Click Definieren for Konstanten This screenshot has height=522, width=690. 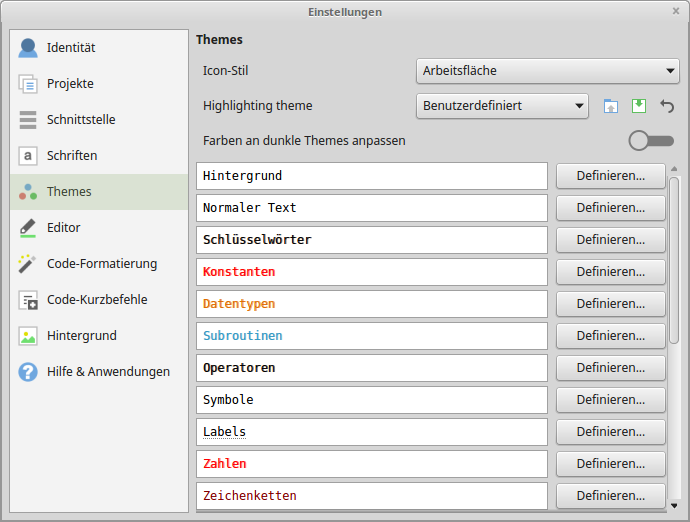tap(610, 272)
